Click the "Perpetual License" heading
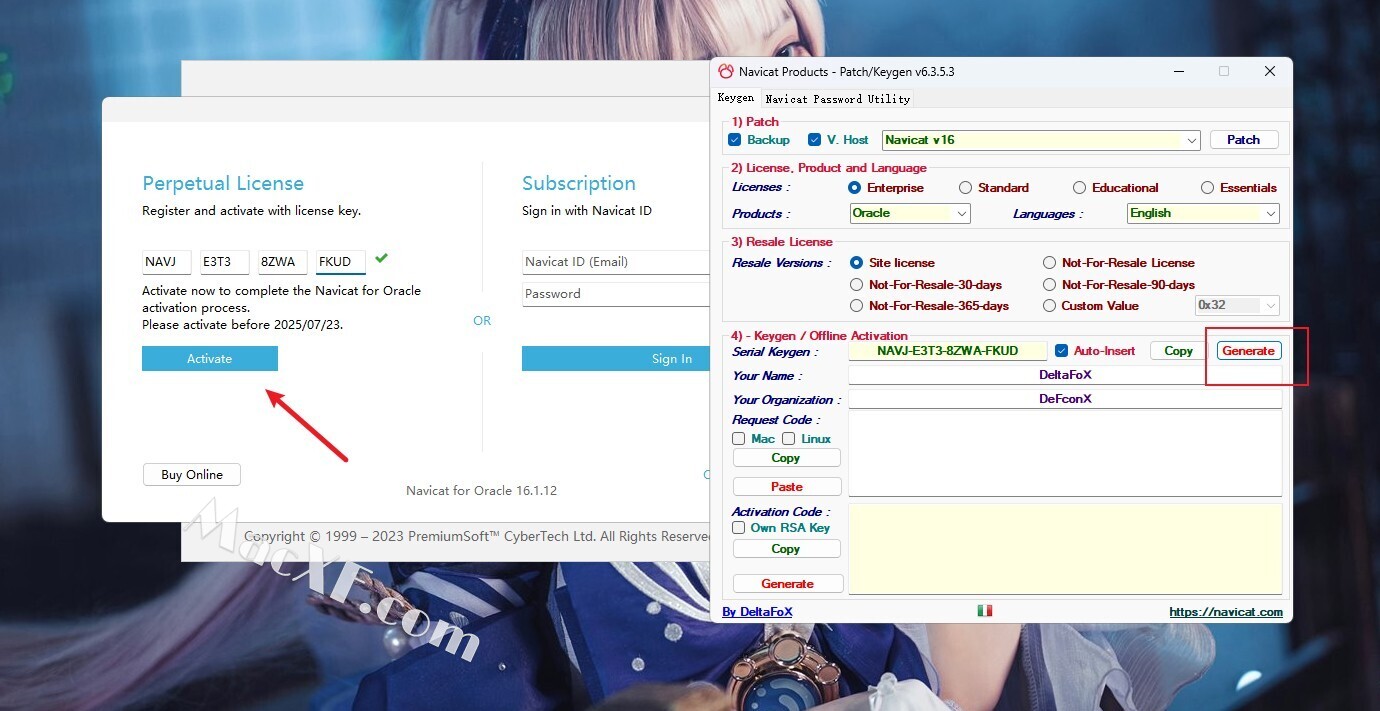1380x711 pixels. click(x=223, y=183)
